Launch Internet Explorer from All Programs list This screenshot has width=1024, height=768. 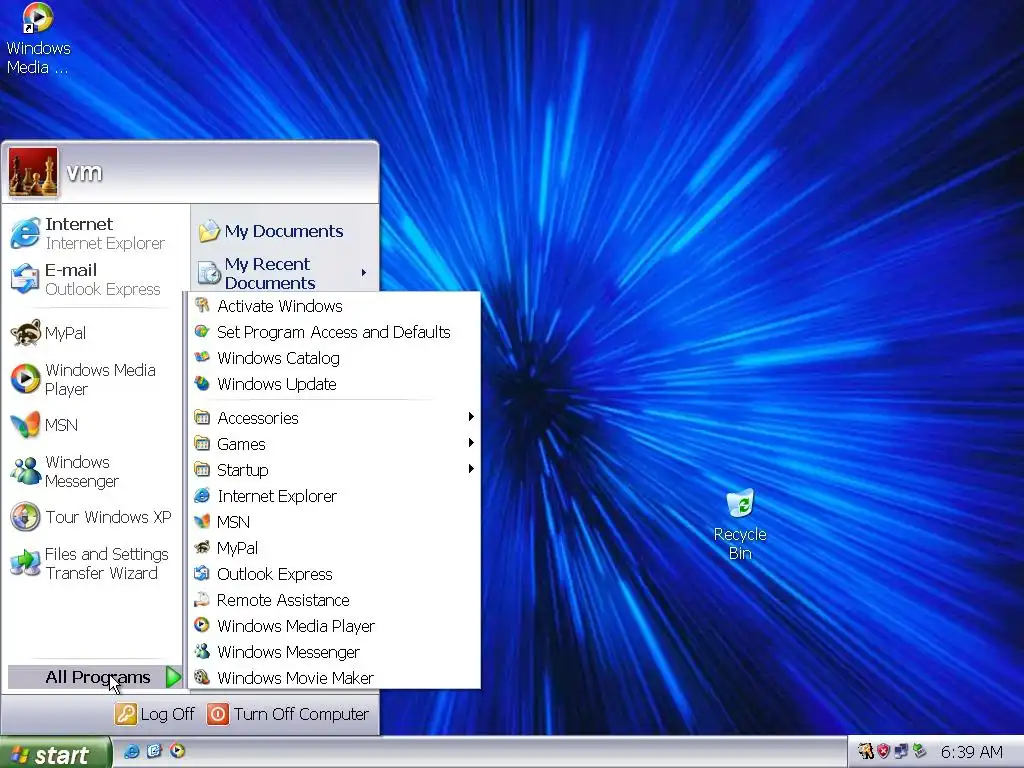334,496
